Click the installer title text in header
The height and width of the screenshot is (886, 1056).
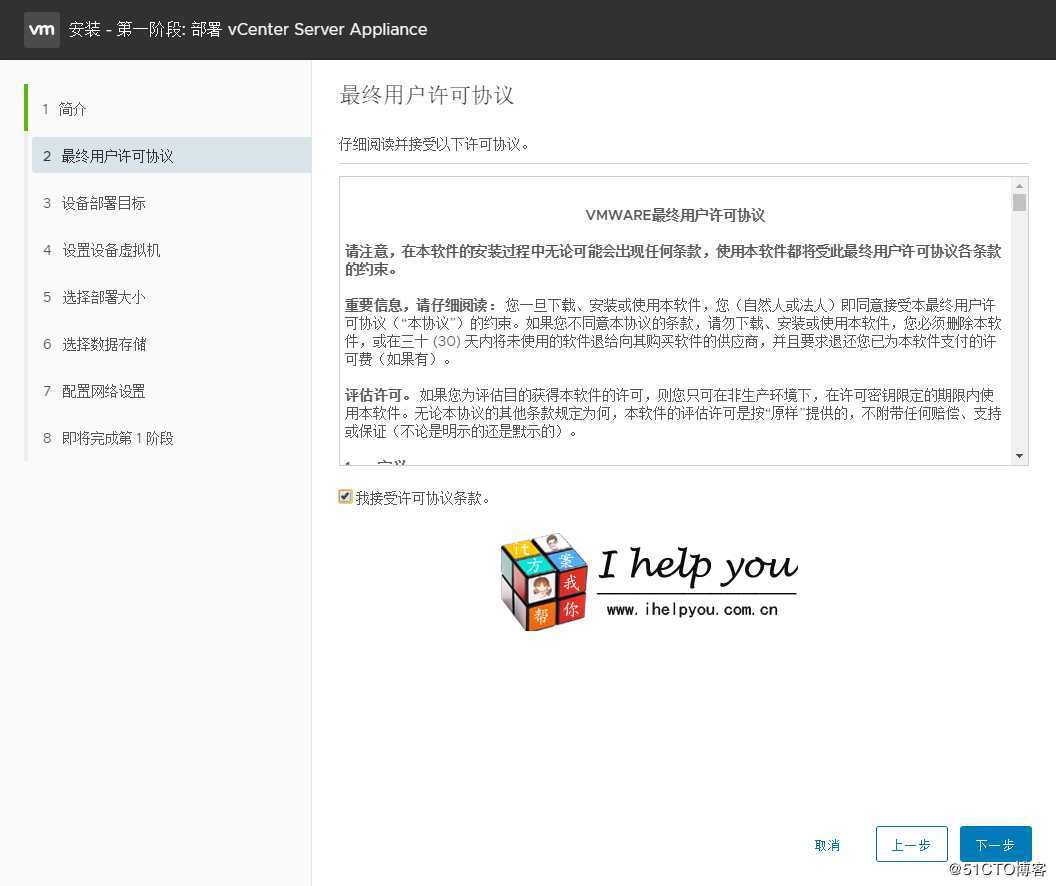pos(248,30)
